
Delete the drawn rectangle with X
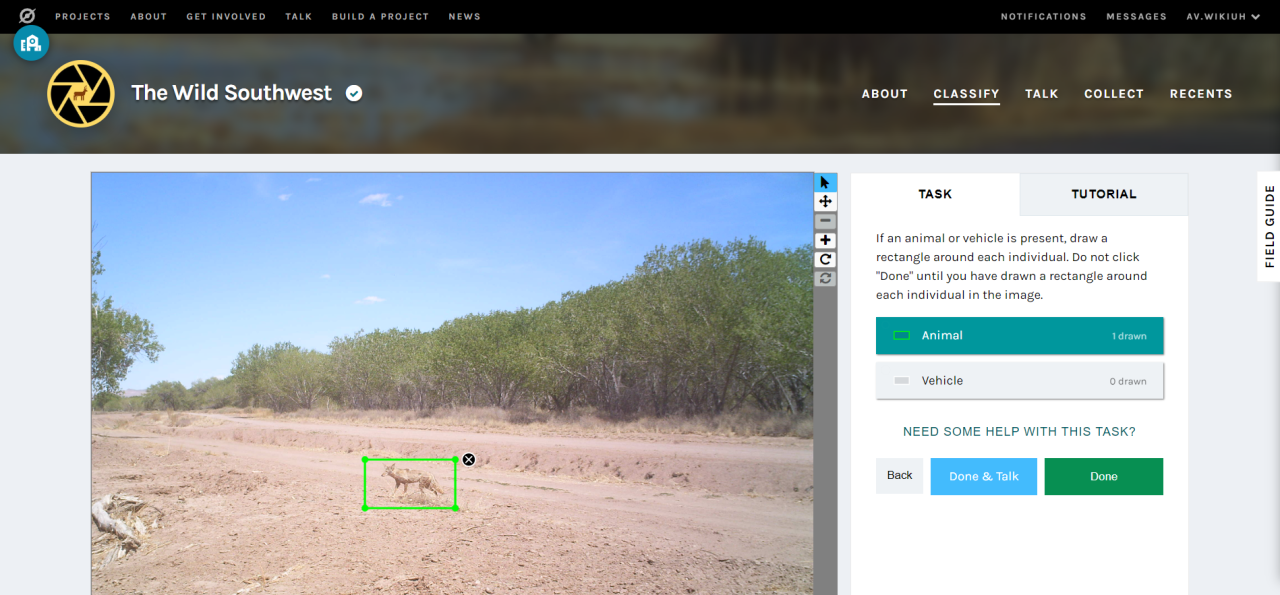469,460
